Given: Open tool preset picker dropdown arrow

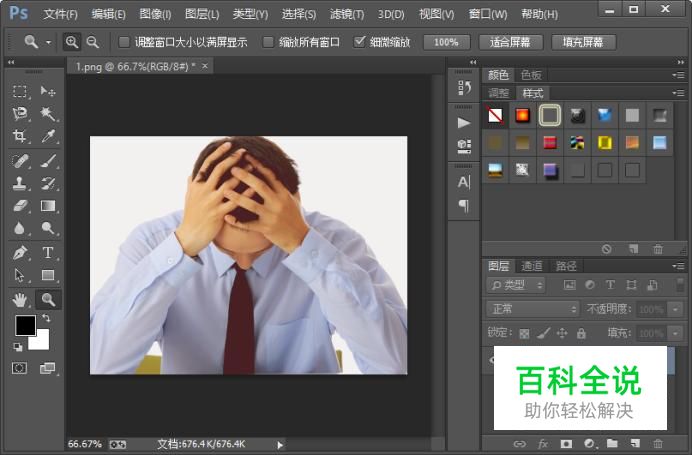Looking at the screenshot, I should [x=48, y=42].
